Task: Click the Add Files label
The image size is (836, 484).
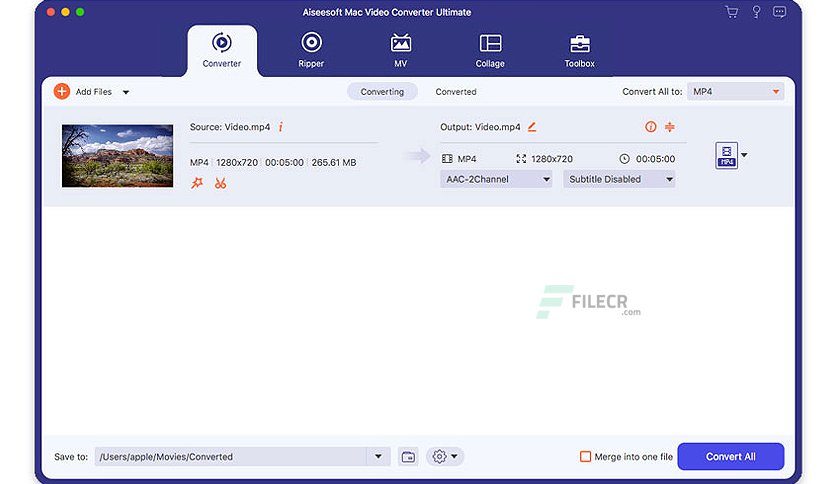Action: [94, 92]
